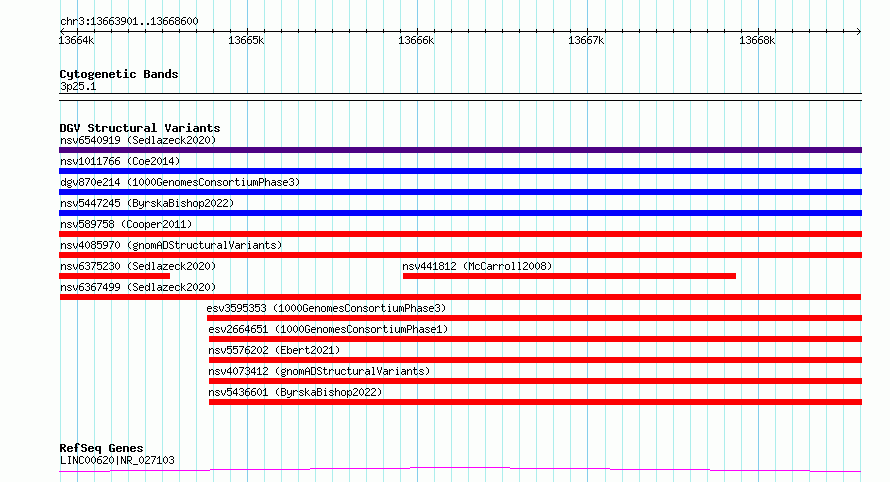Select the red esv3595353 variant bar
890x482 pixels.
(x=534, y=318)
